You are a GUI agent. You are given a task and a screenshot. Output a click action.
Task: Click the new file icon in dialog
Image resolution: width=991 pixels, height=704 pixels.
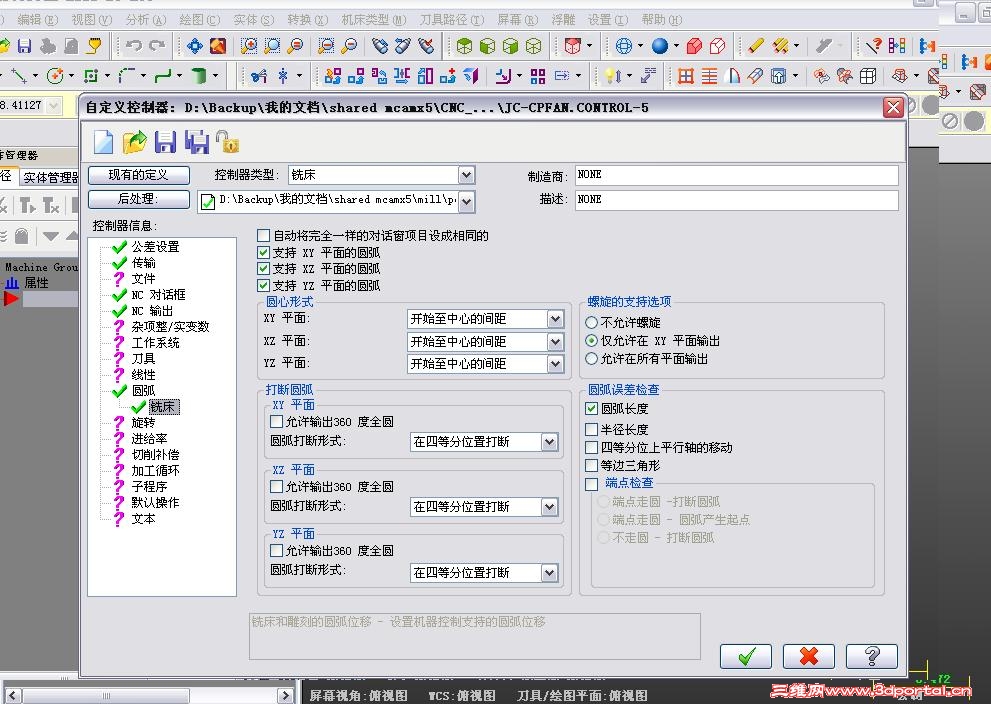[104, 142]
